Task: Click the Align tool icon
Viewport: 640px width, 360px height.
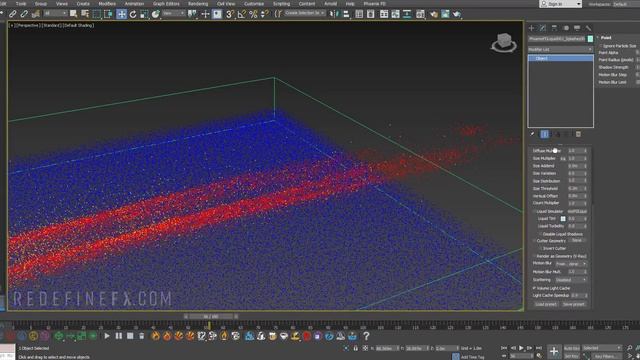Action: tap(346, 14)
